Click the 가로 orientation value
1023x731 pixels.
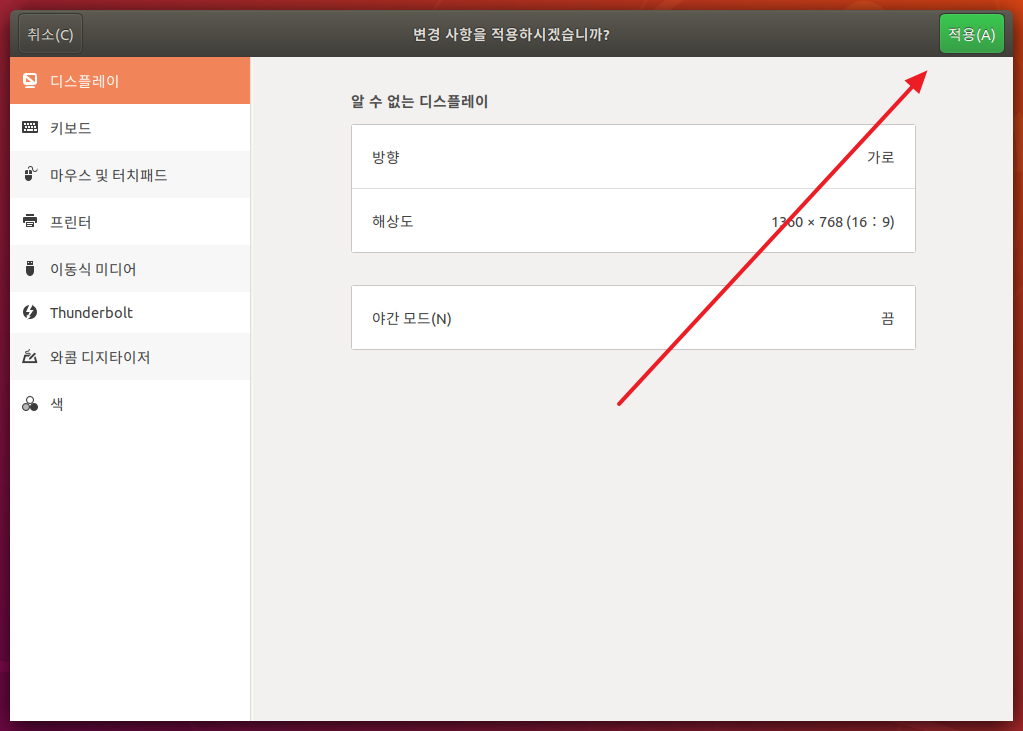pyautogui.click(x=880, y=157)
